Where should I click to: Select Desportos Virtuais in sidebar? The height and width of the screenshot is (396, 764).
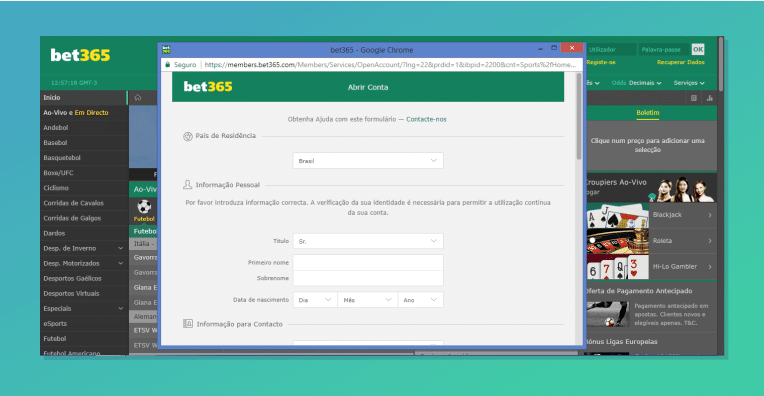[x=84, y=294]
